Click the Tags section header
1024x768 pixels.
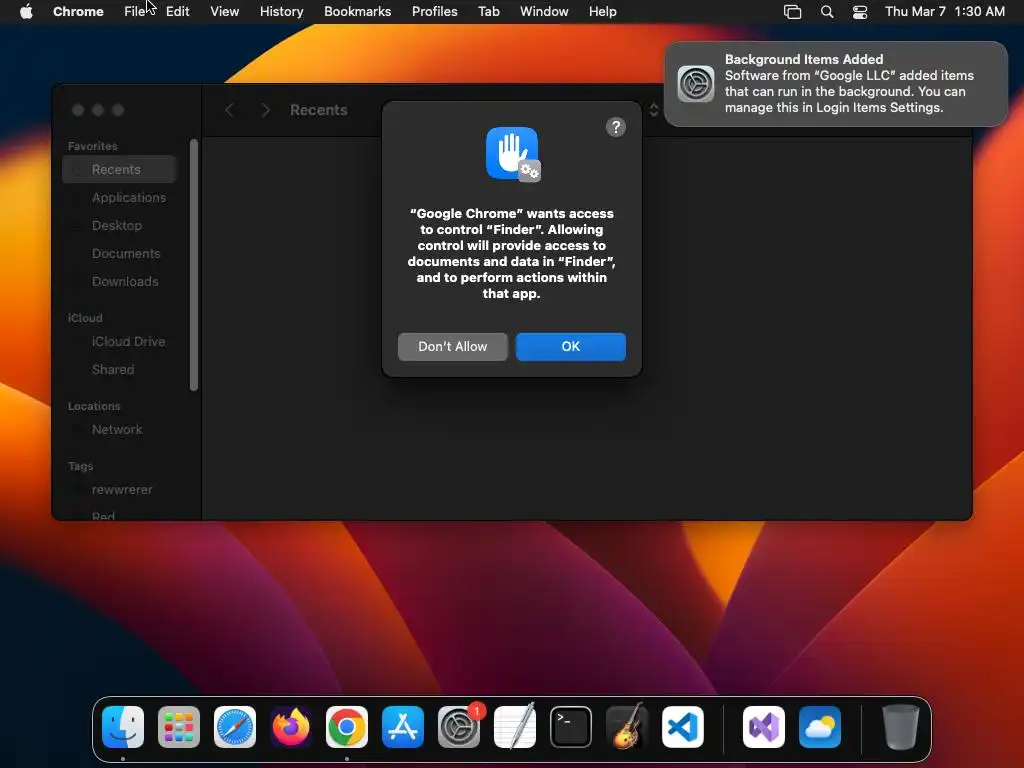[80, 466]
